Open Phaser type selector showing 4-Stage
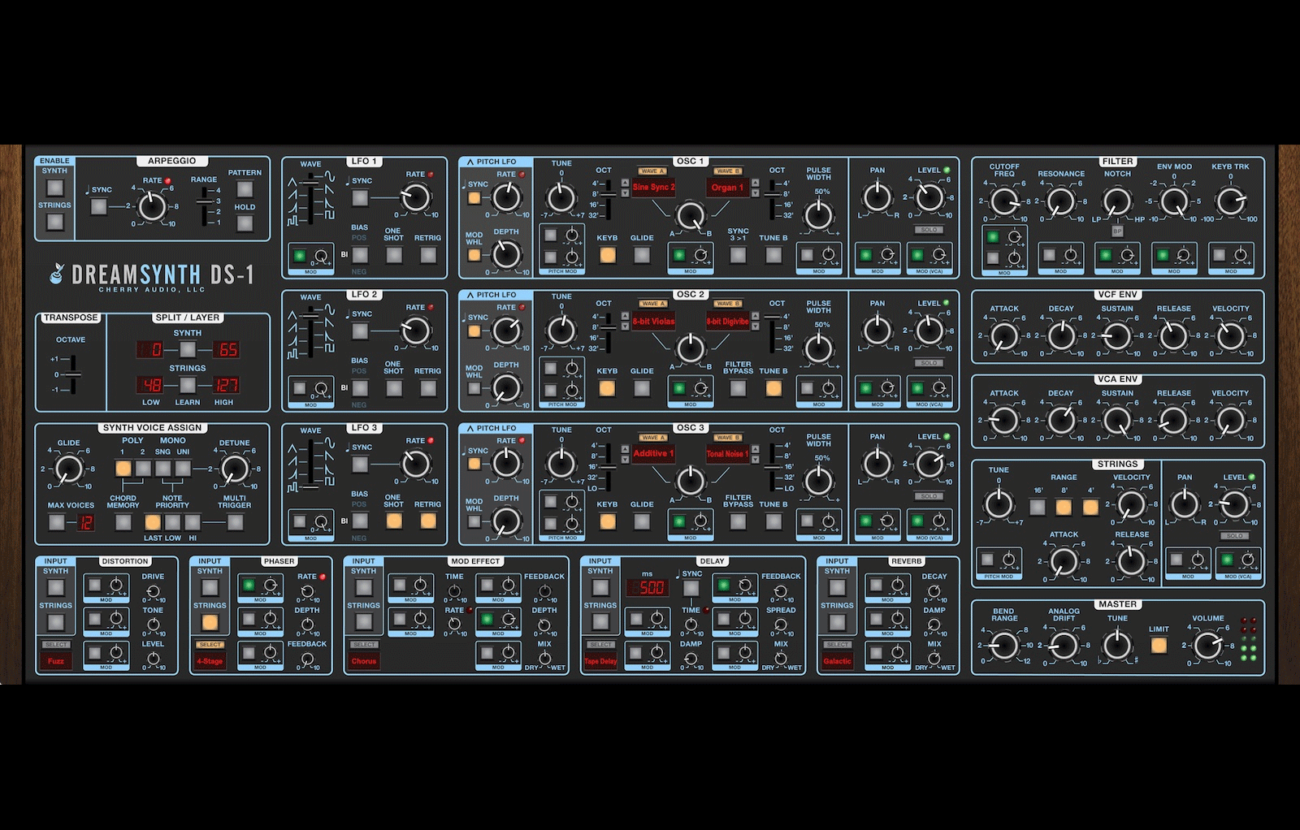This screenshot has height=830, width=1300. pos(210,661)
